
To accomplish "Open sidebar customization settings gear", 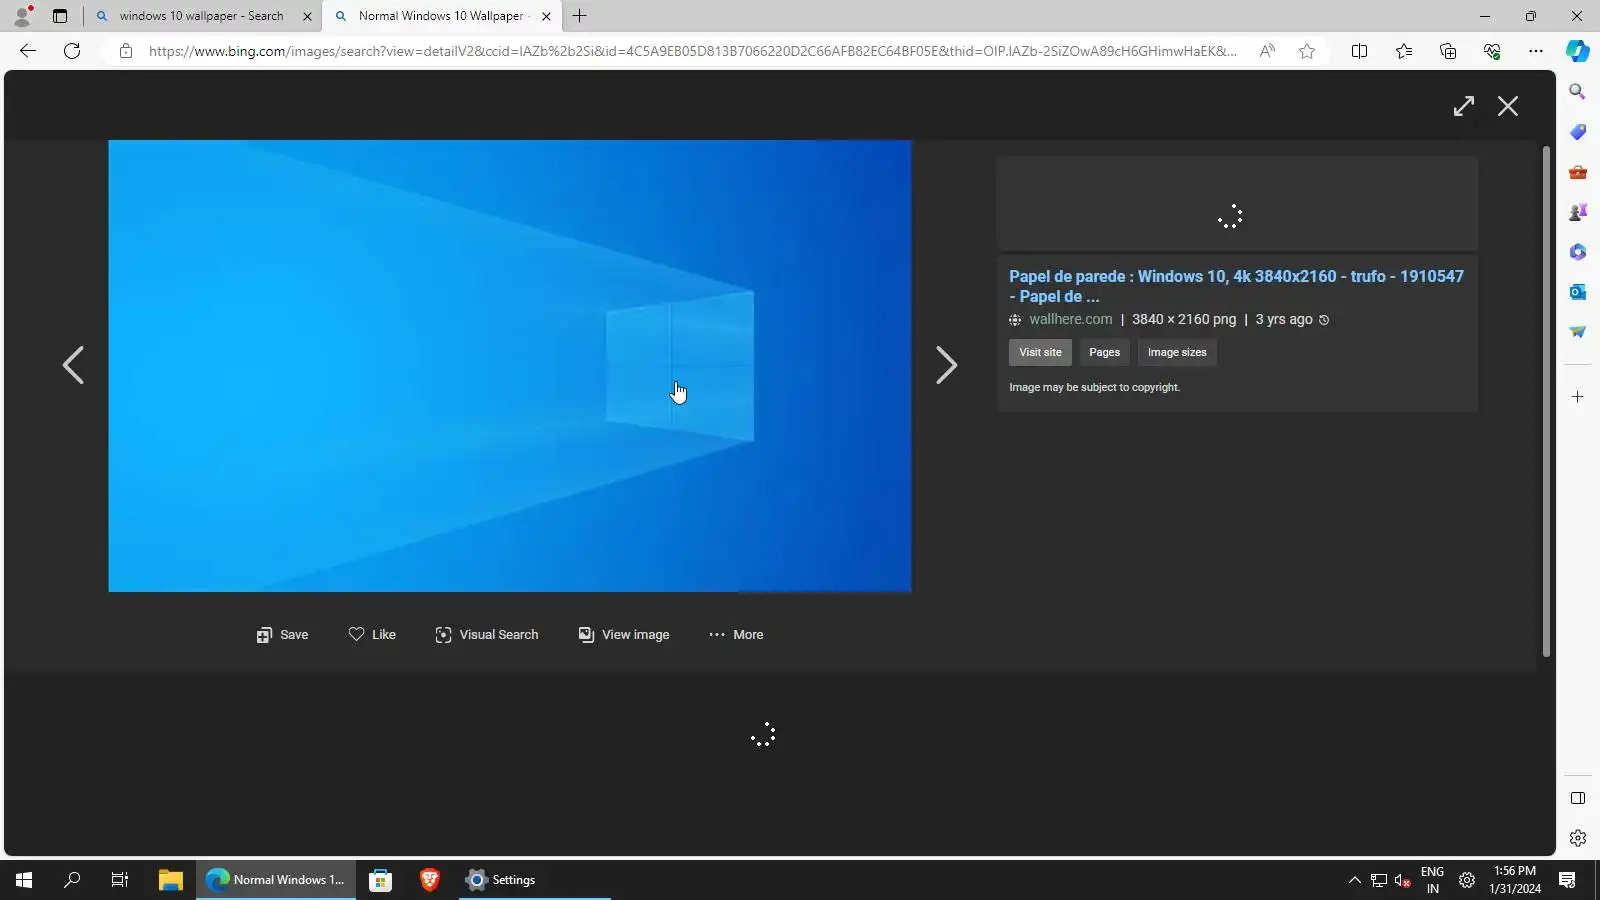I will 1578,838.
